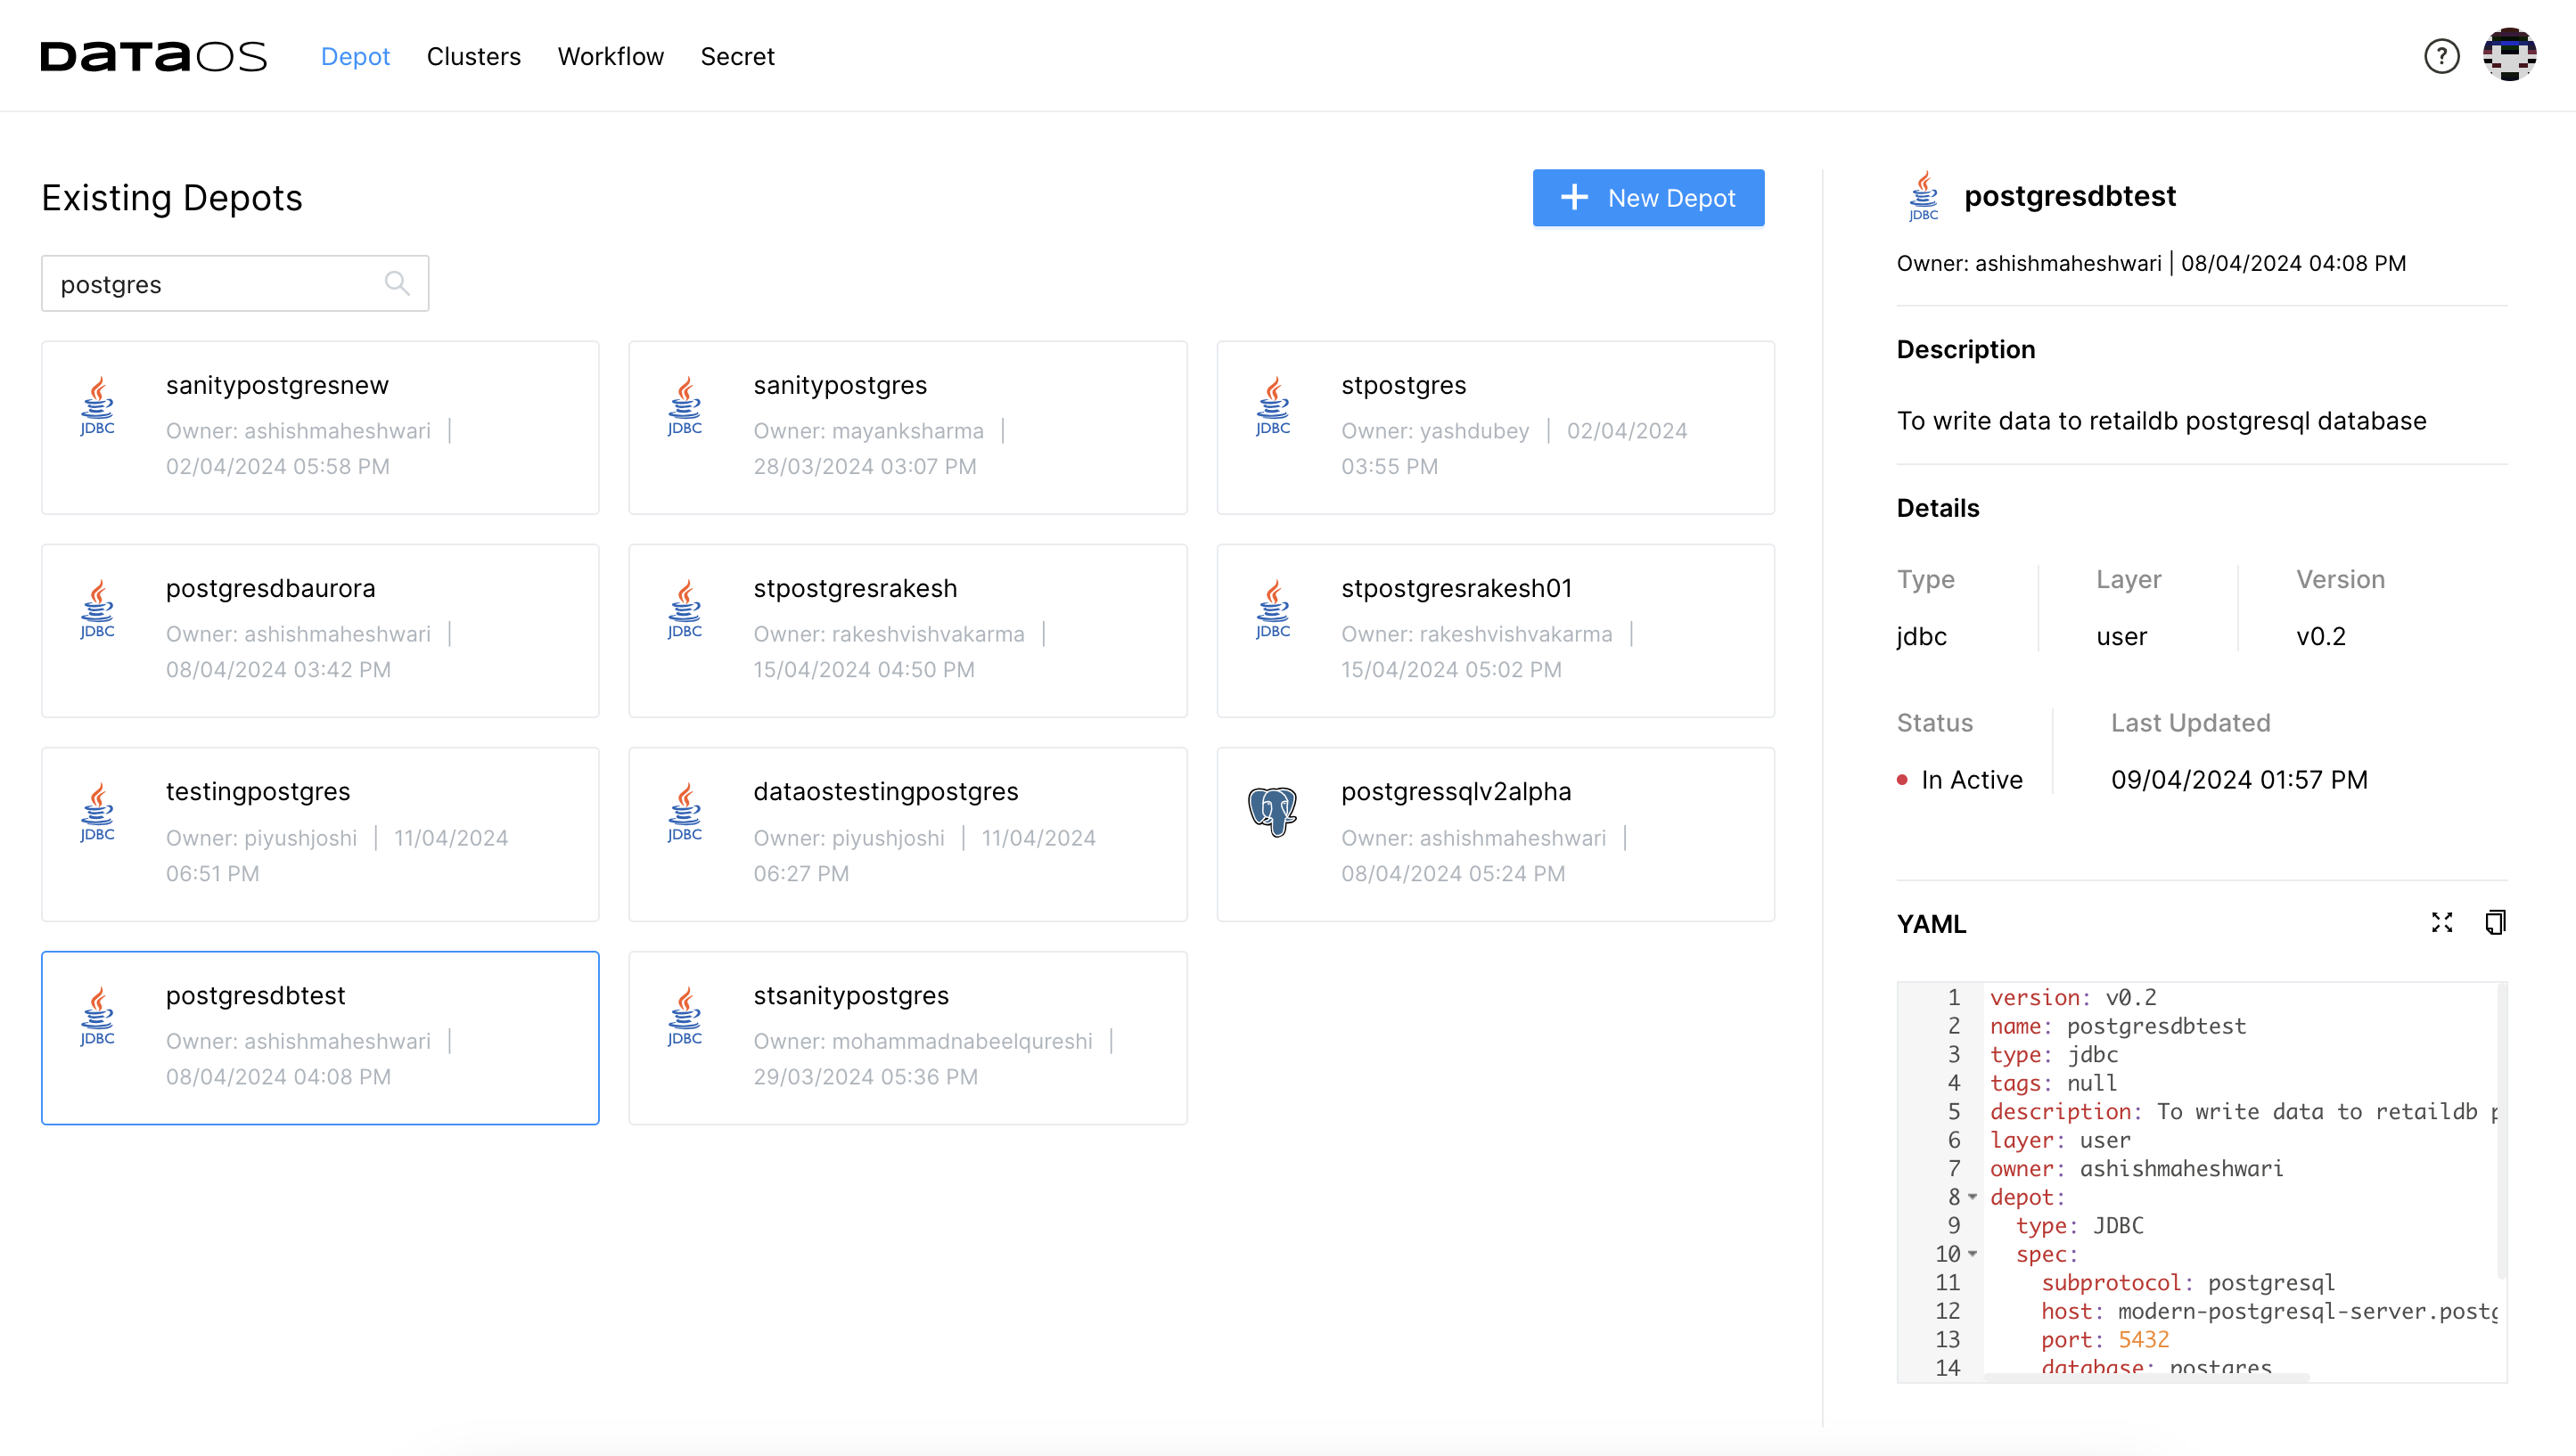Click Owner: yashdubey text
Screen dimensions: 2576x1456
pyautogui.click(x=1435, y=431)
